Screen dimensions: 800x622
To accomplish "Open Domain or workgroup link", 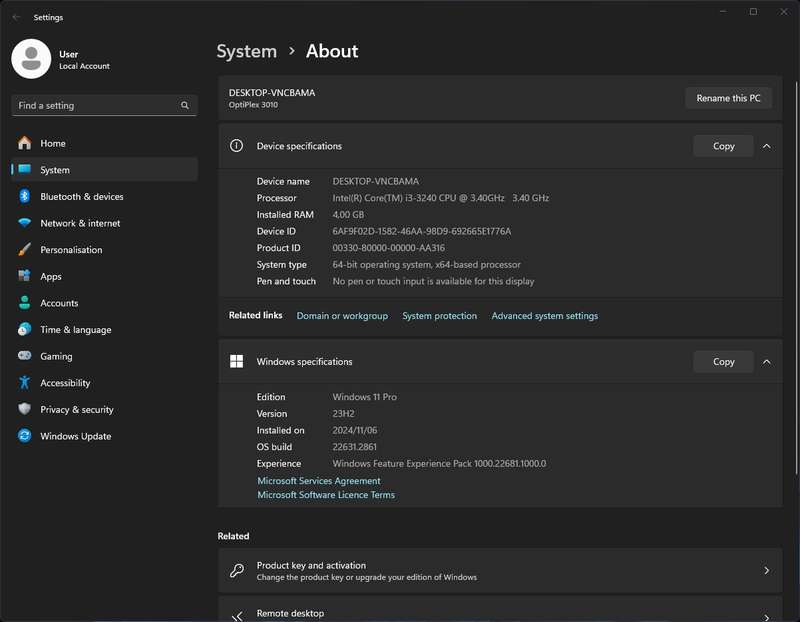I will click(342, 316).
